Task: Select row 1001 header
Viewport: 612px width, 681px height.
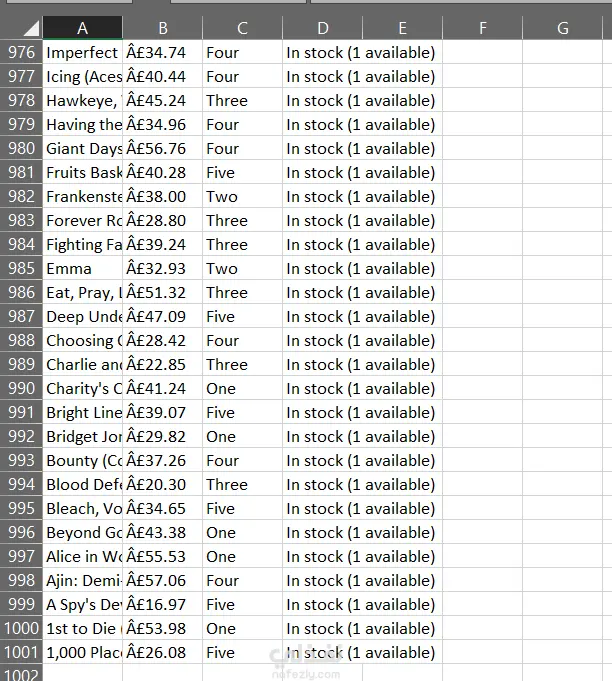Action: pos(21,652)
